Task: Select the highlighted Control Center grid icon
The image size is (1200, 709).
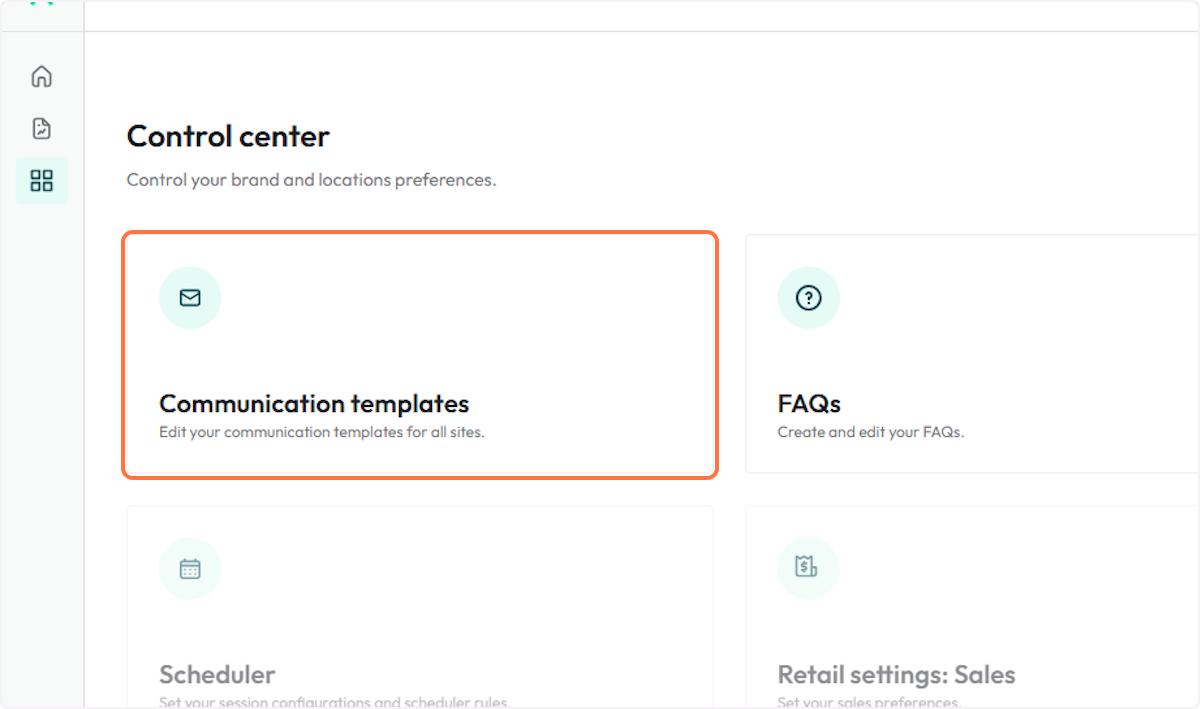Action: [x=41, y=181]
